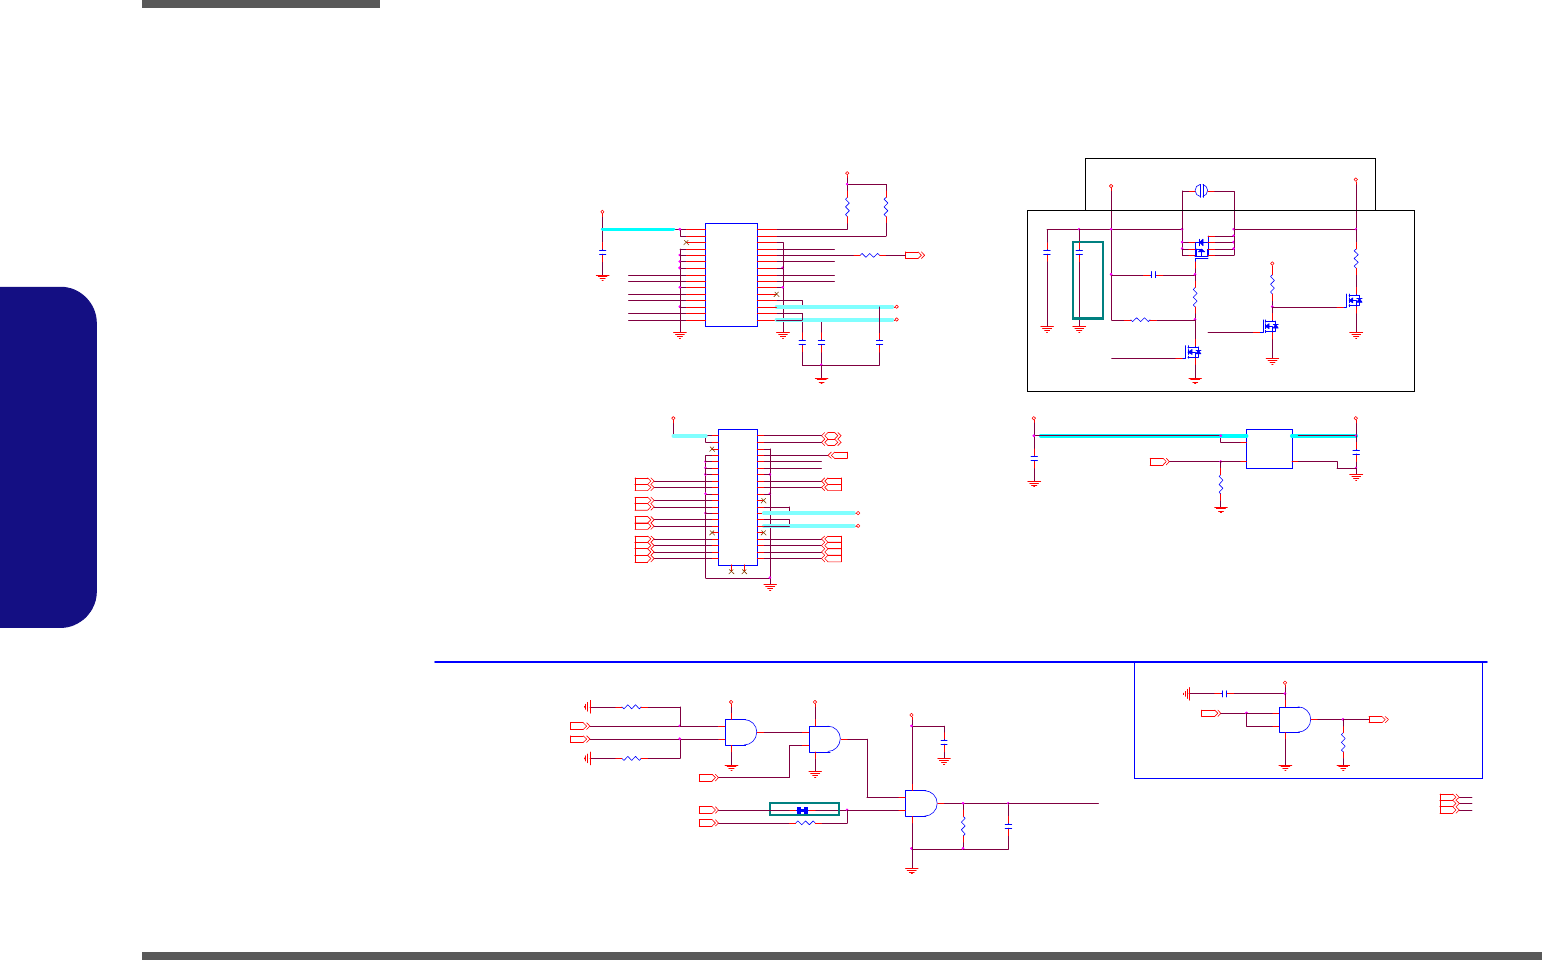Screen dimensions: 1542x960
Task: Click the rightmost MOSFET under the resistor
Action: (1354, 300)
